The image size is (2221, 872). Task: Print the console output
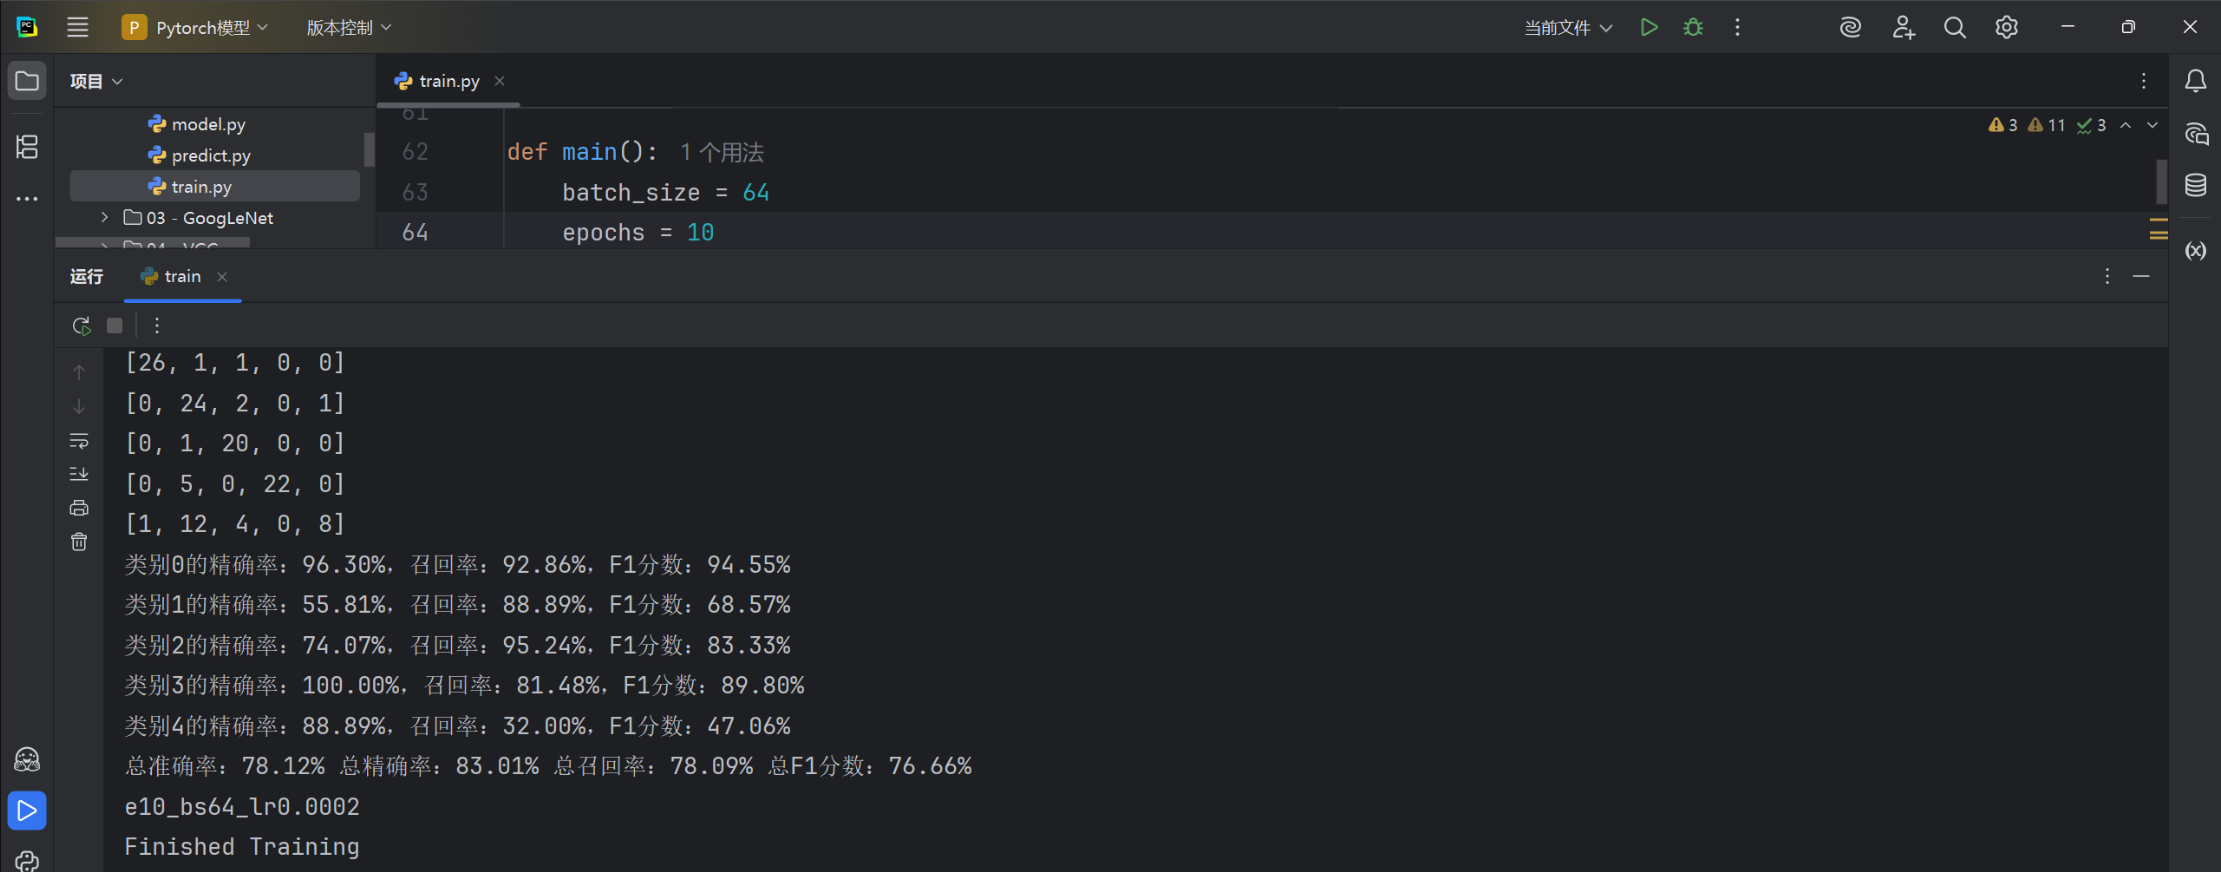point(79,508)
